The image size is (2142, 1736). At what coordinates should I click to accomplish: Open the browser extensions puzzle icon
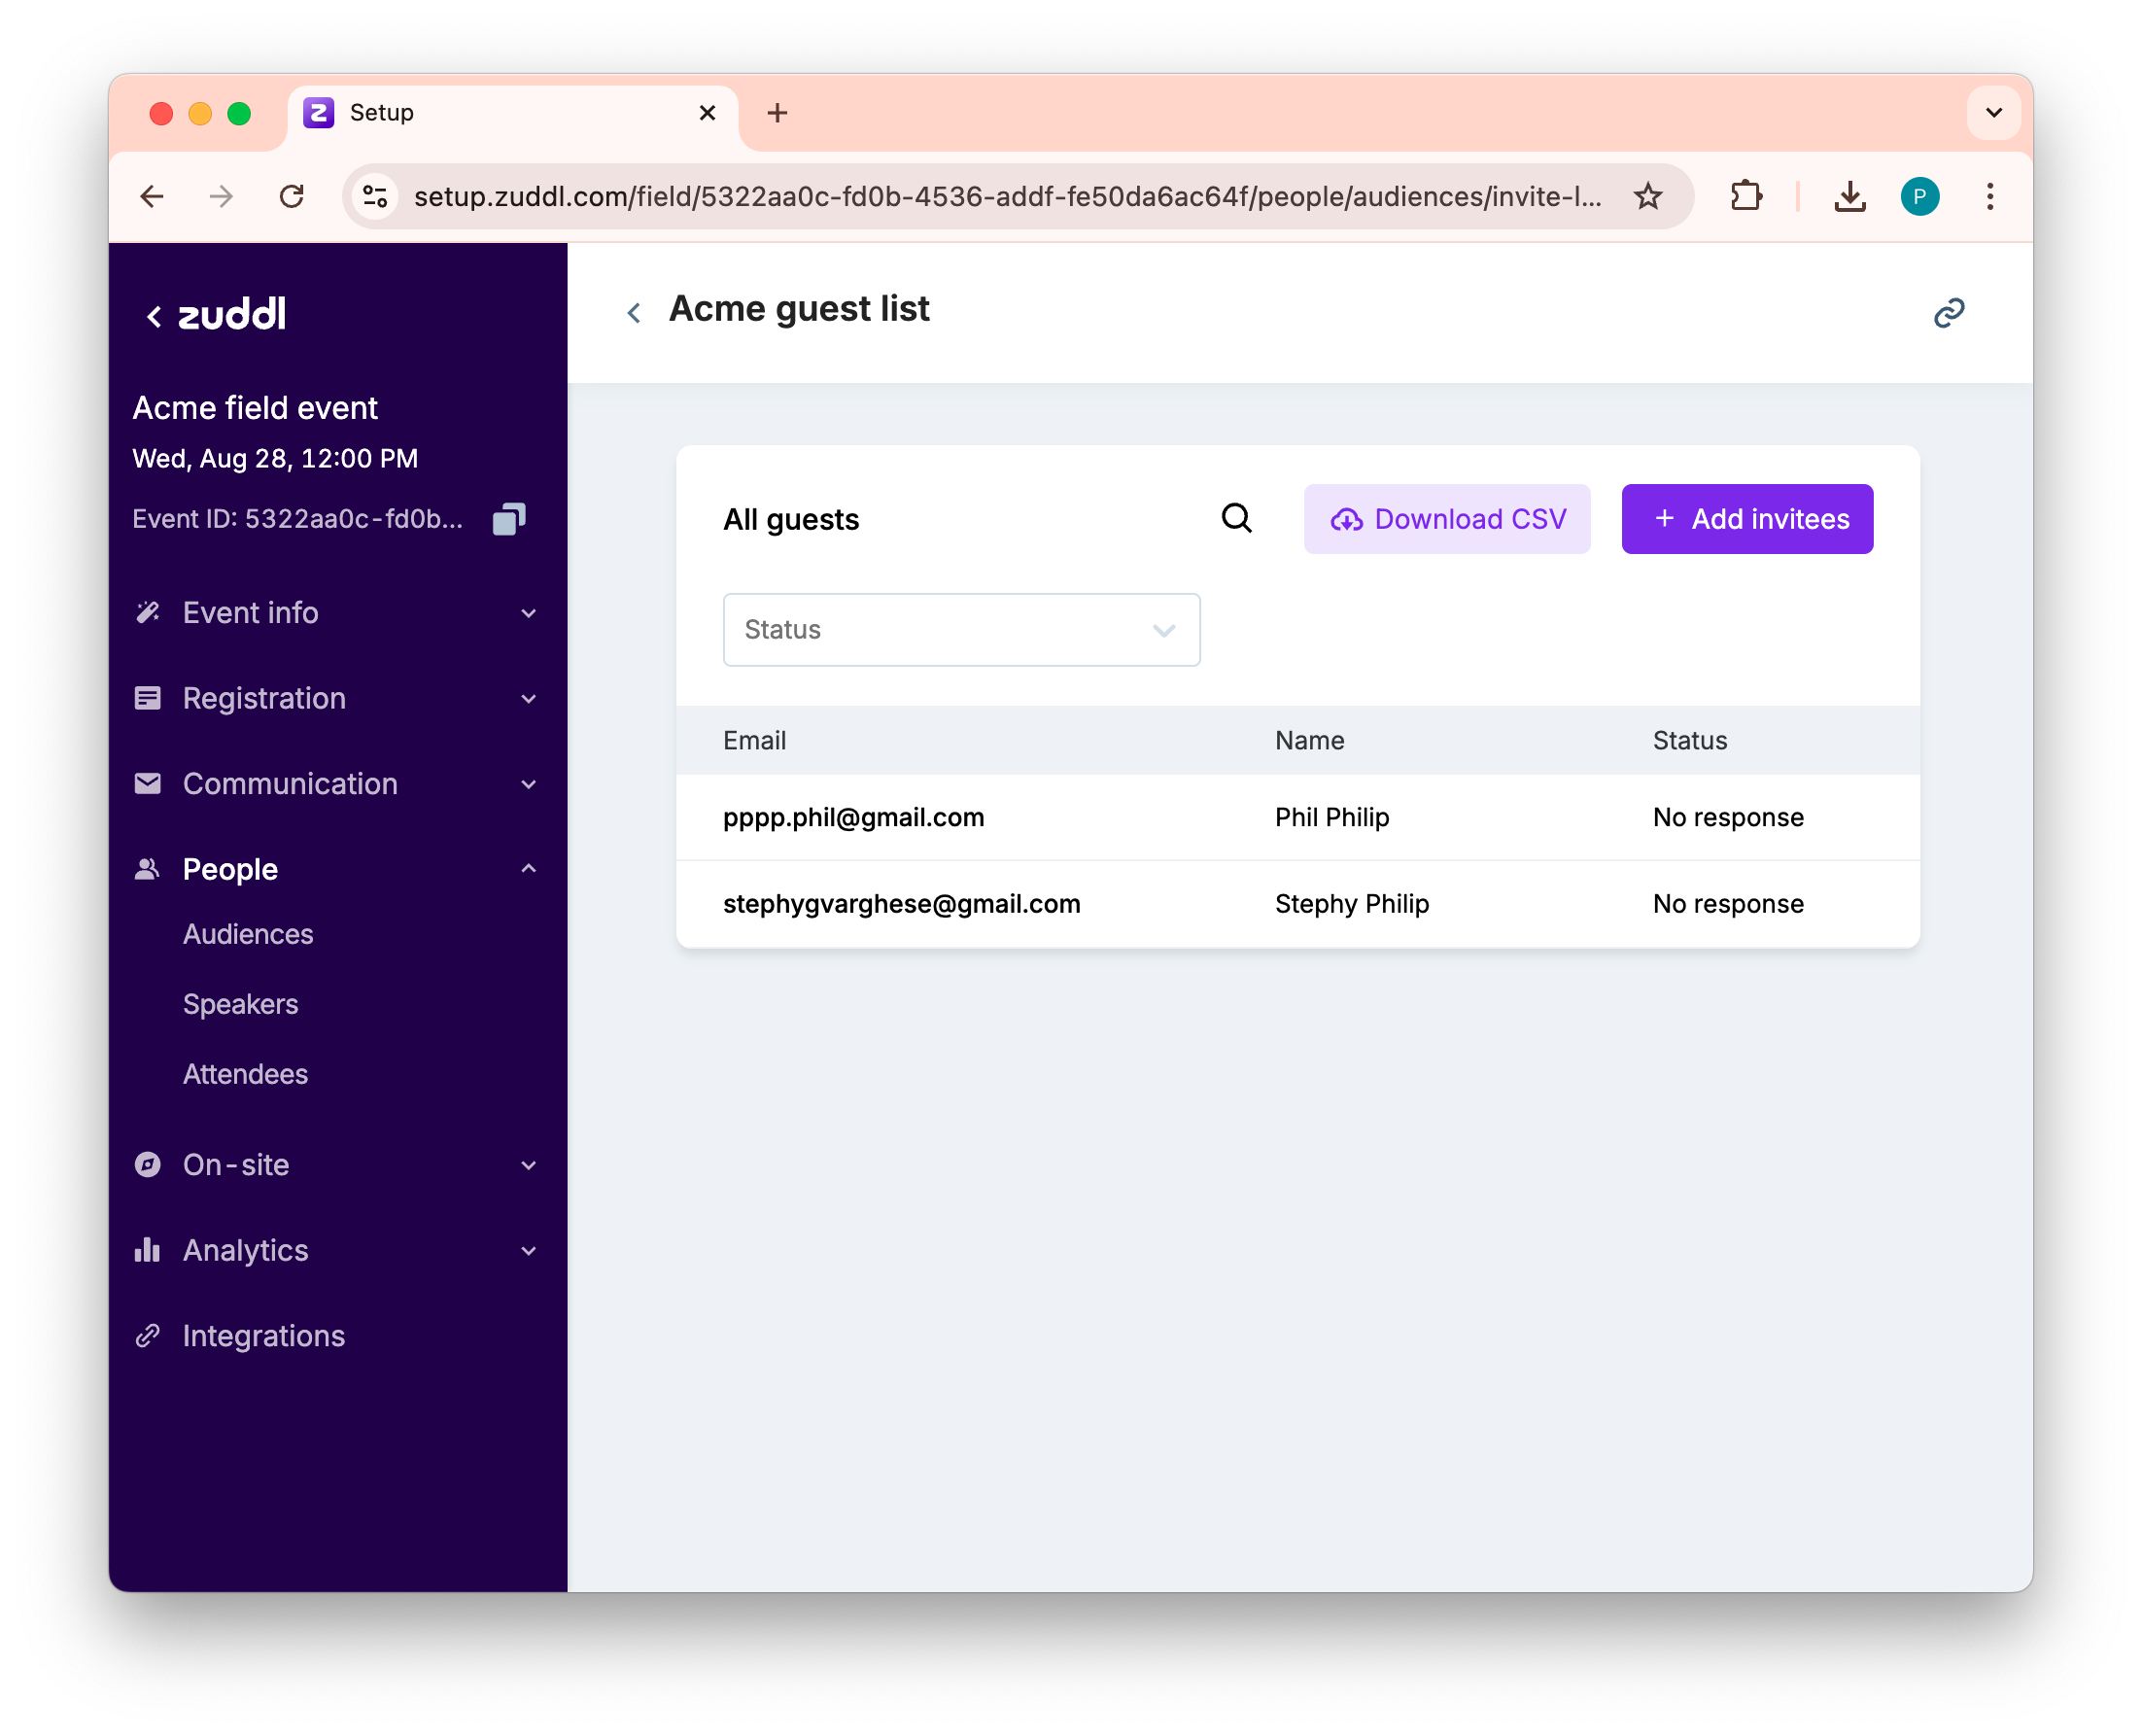(1745, 197)
